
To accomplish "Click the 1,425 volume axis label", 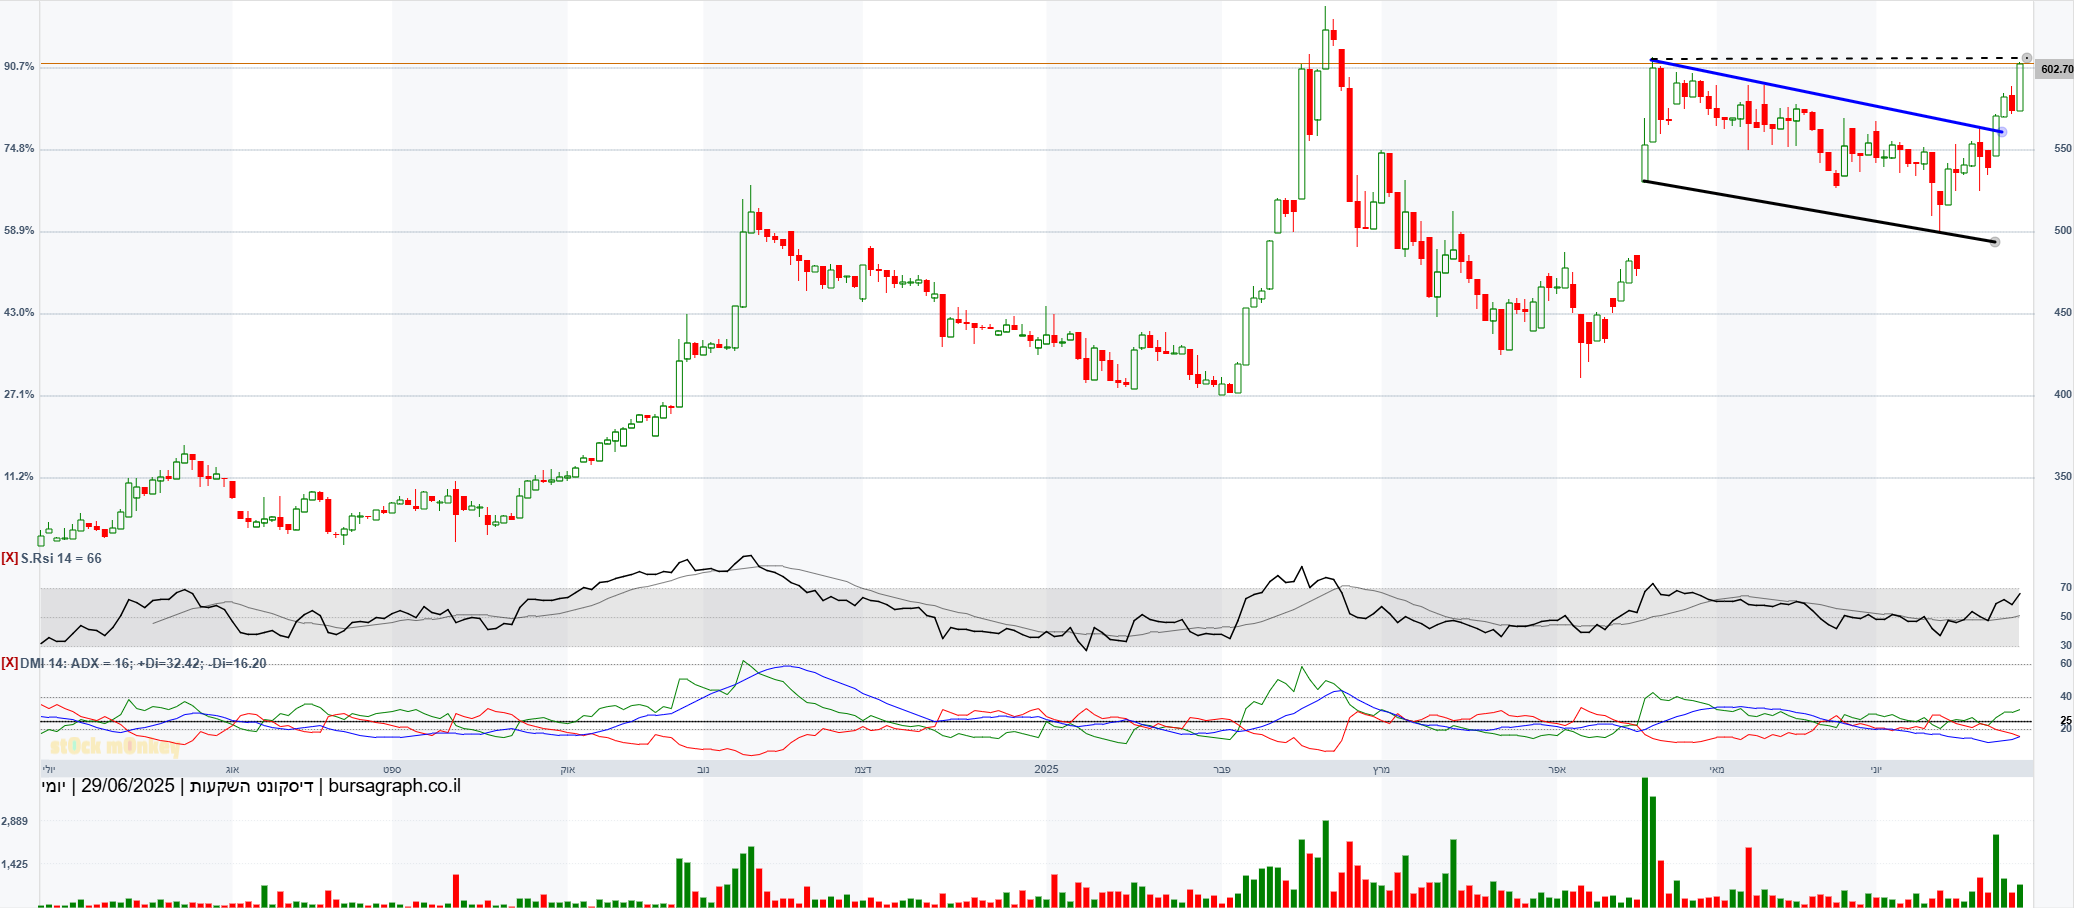I will (14, 864).
